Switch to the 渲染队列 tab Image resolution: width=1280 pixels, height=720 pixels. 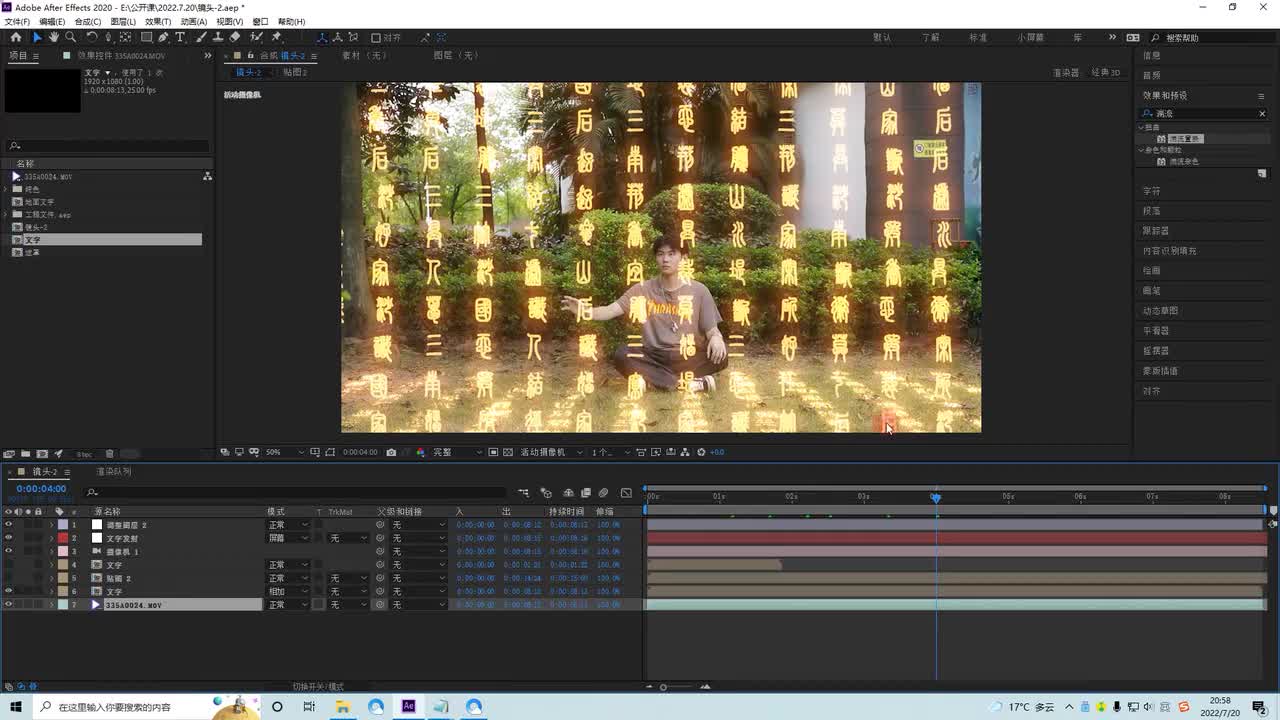(x=113, y=471)
